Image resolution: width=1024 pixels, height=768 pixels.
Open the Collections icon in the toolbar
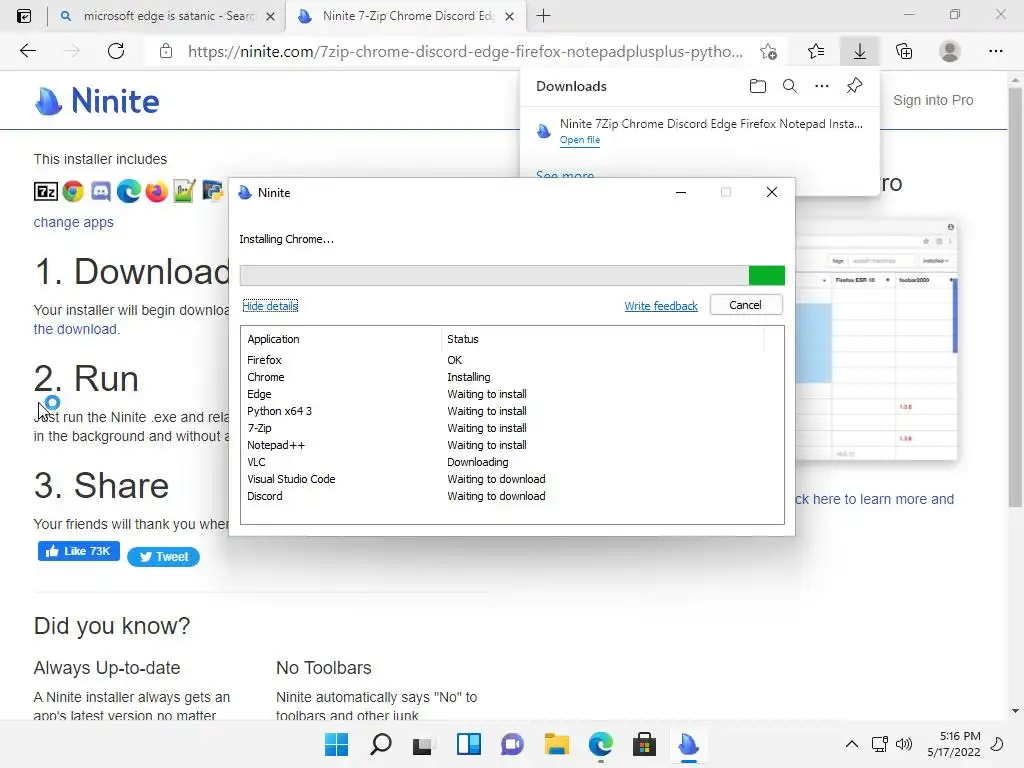(904, 51)
